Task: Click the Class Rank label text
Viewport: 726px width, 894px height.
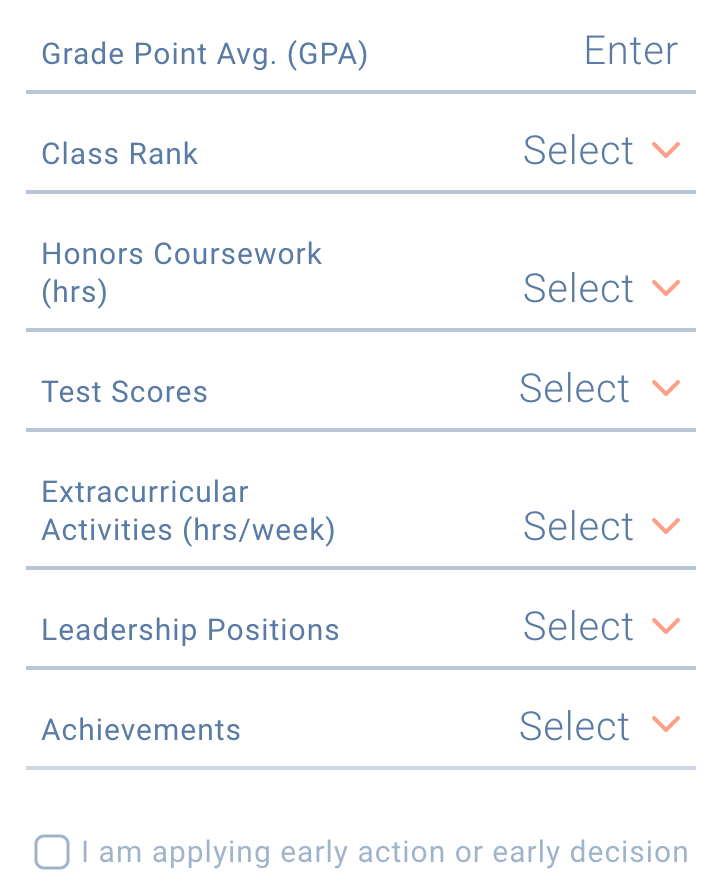Action: (120, 154)
